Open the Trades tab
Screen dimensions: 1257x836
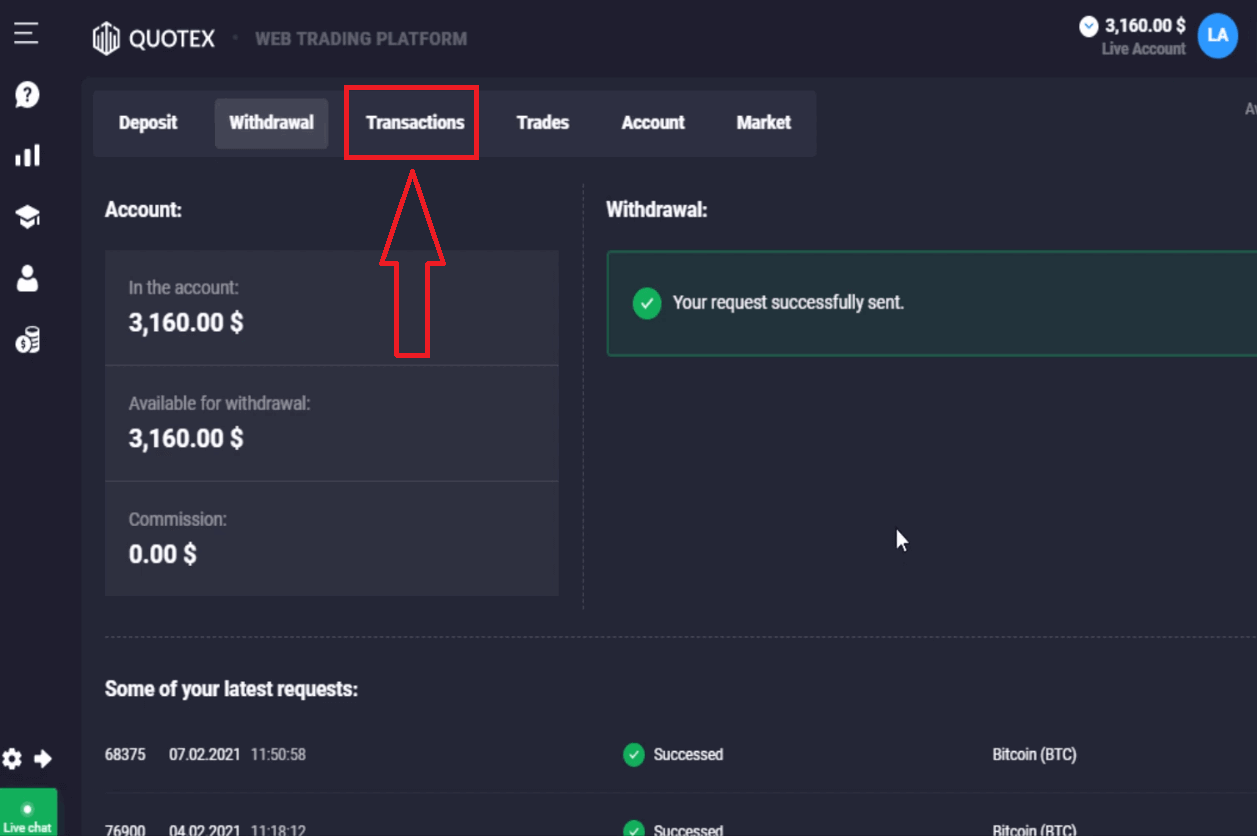click(542, 122)
